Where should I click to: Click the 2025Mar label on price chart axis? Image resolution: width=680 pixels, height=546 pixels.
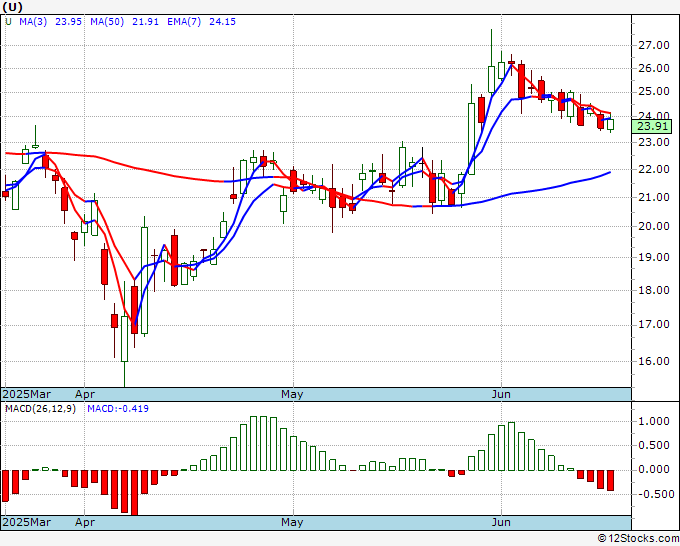pyautogui.click(x=26, y=394)
